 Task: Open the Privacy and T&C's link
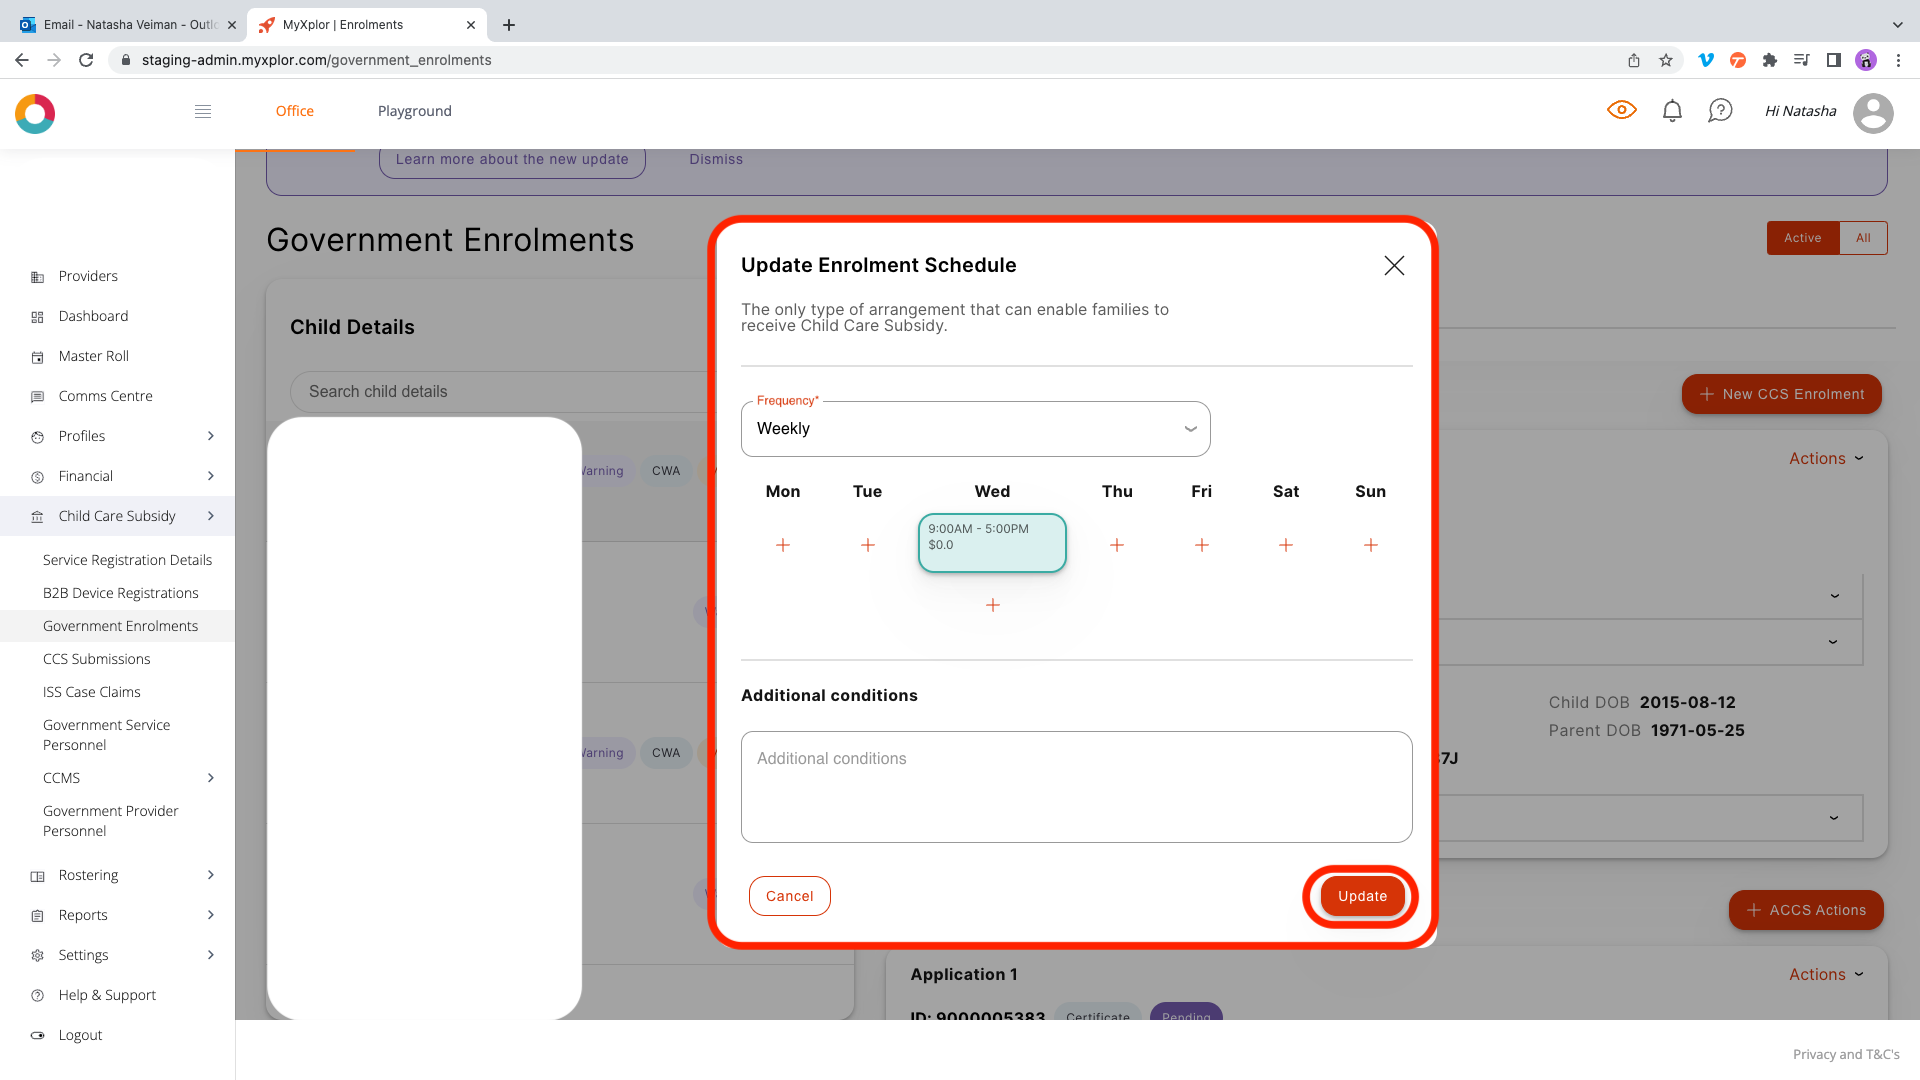coord(1846,1054)
